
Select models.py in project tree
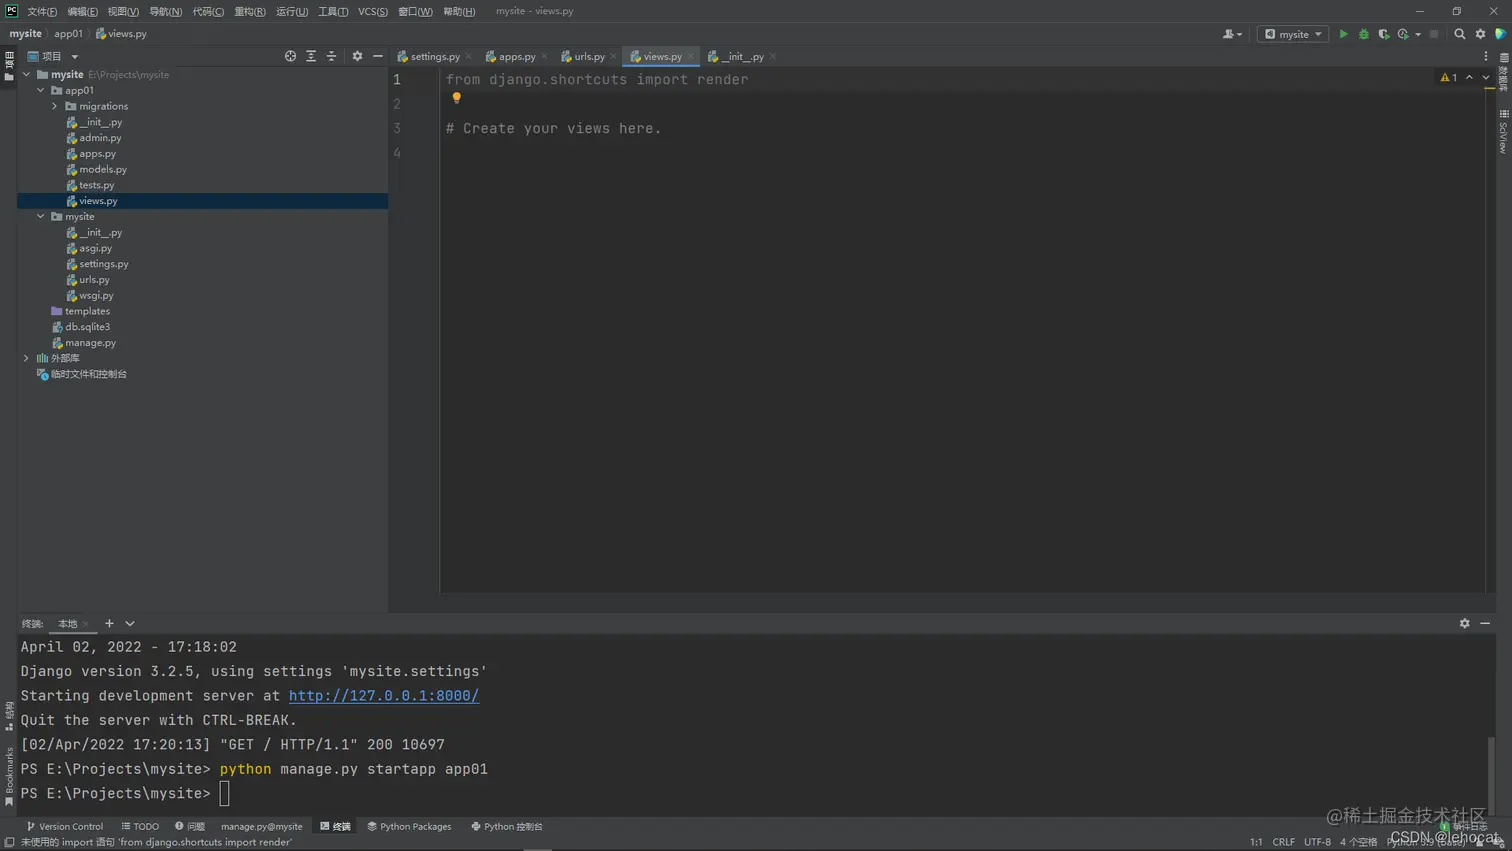(x=103, y=169)
